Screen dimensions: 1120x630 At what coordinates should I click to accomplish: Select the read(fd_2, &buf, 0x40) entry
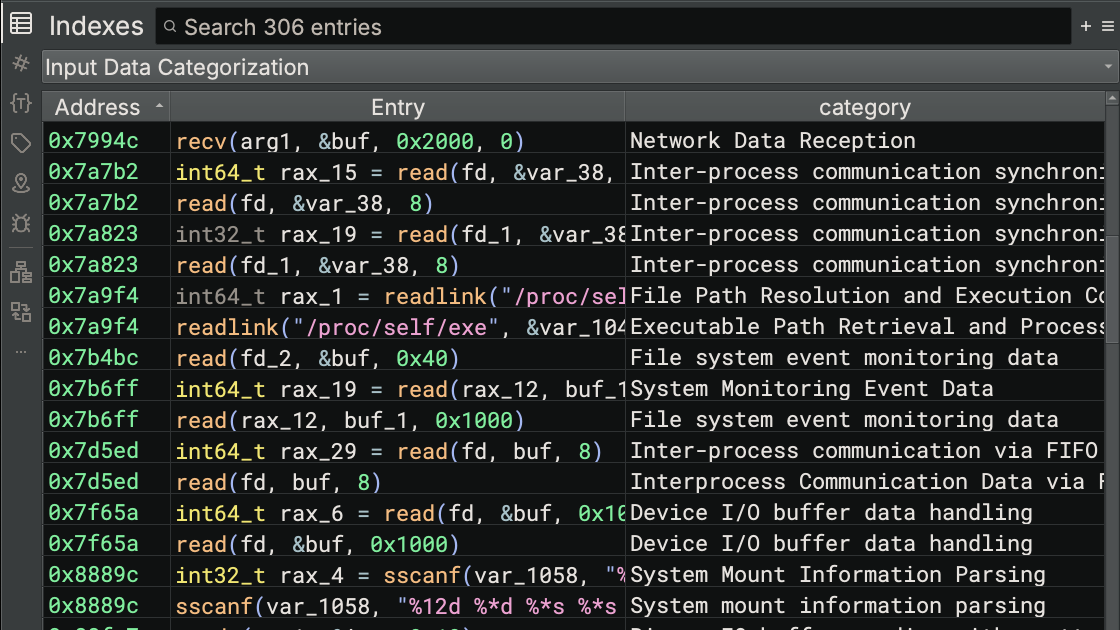click(317, 359)
